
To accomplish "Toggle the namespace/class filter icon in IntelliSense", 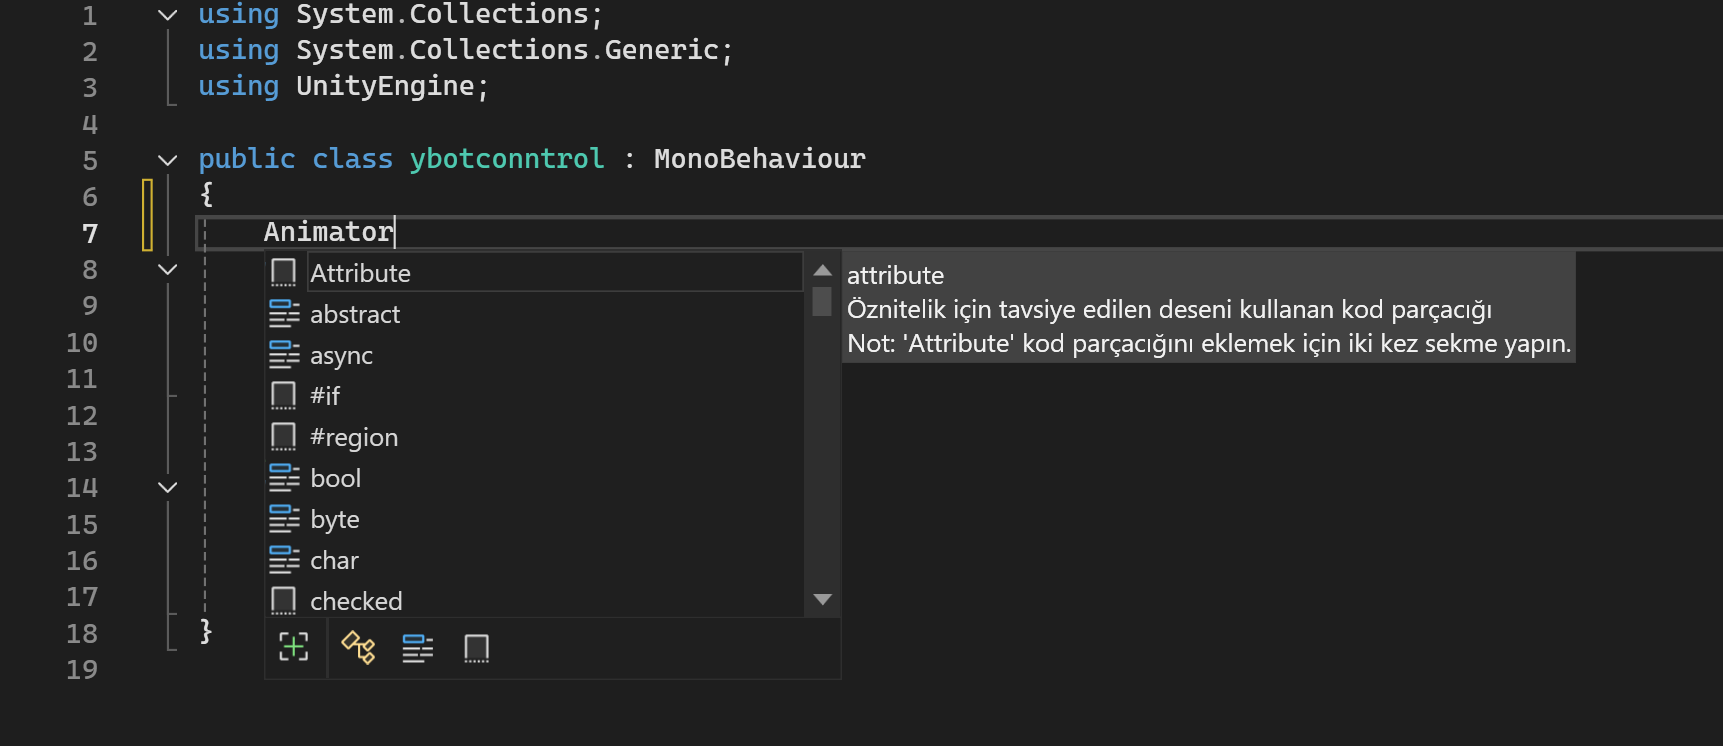I will coord(358,648).
